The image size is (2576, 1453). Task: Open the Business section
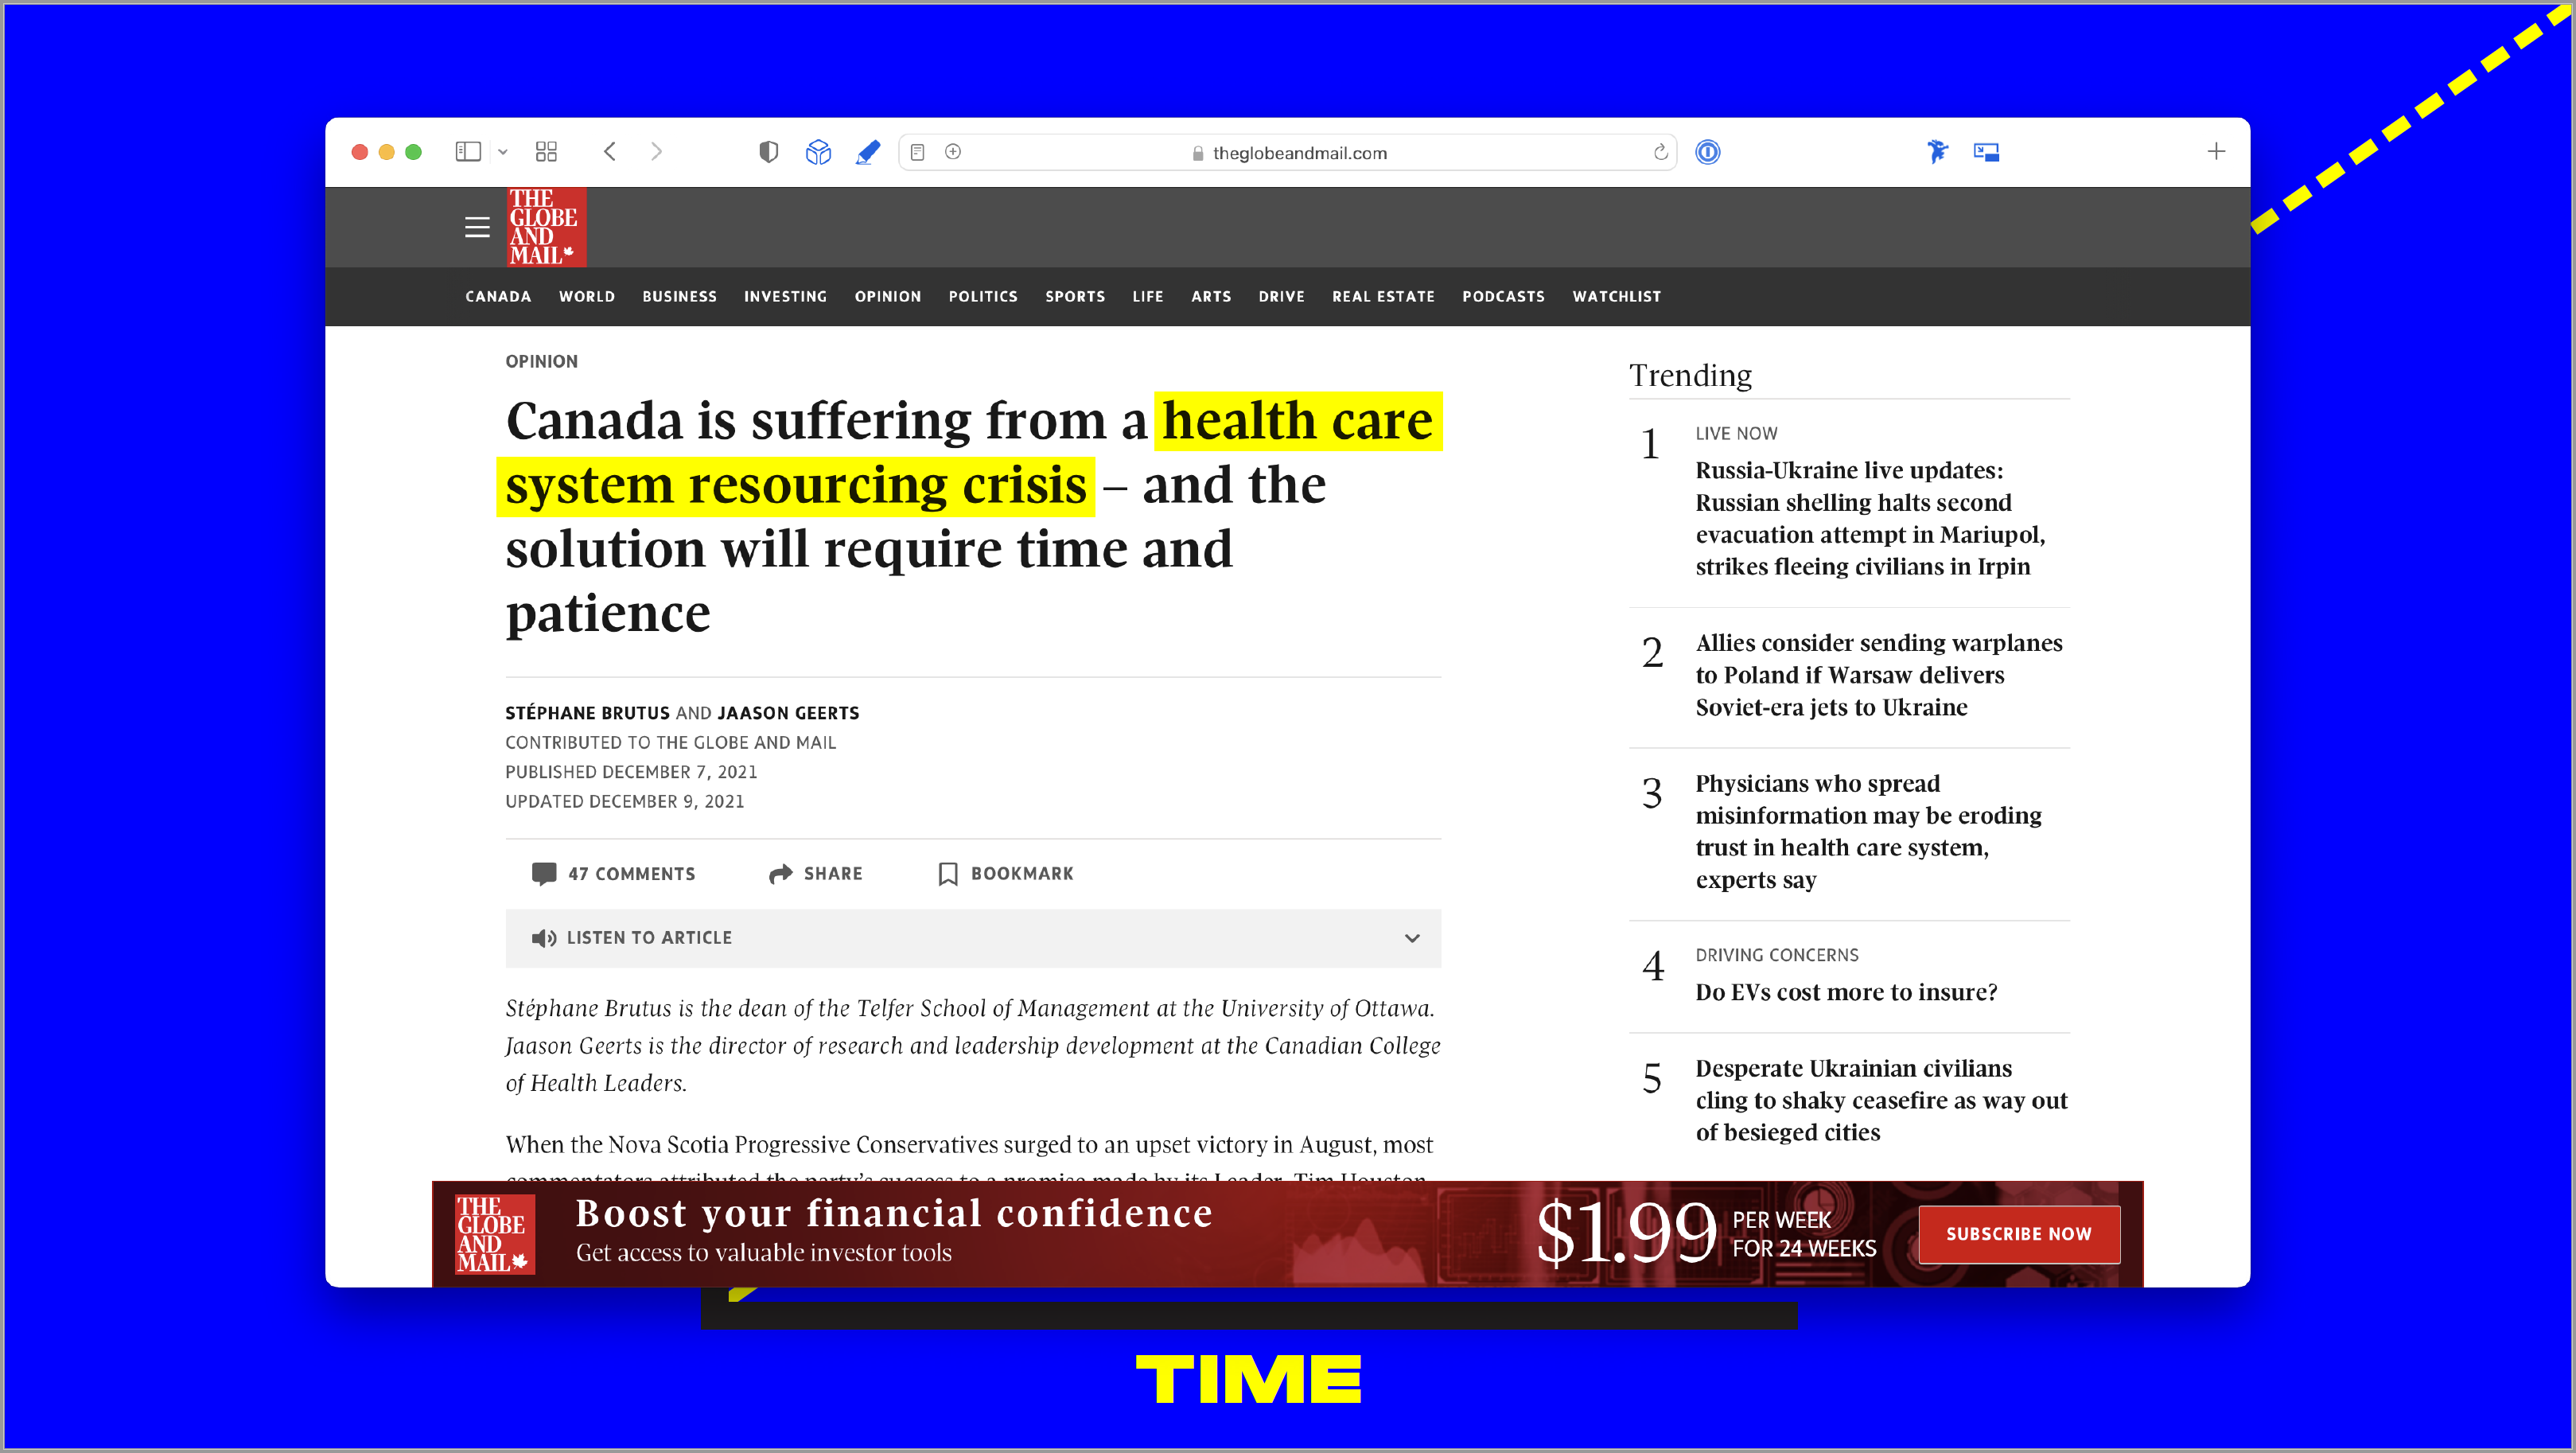click(679, 297)
